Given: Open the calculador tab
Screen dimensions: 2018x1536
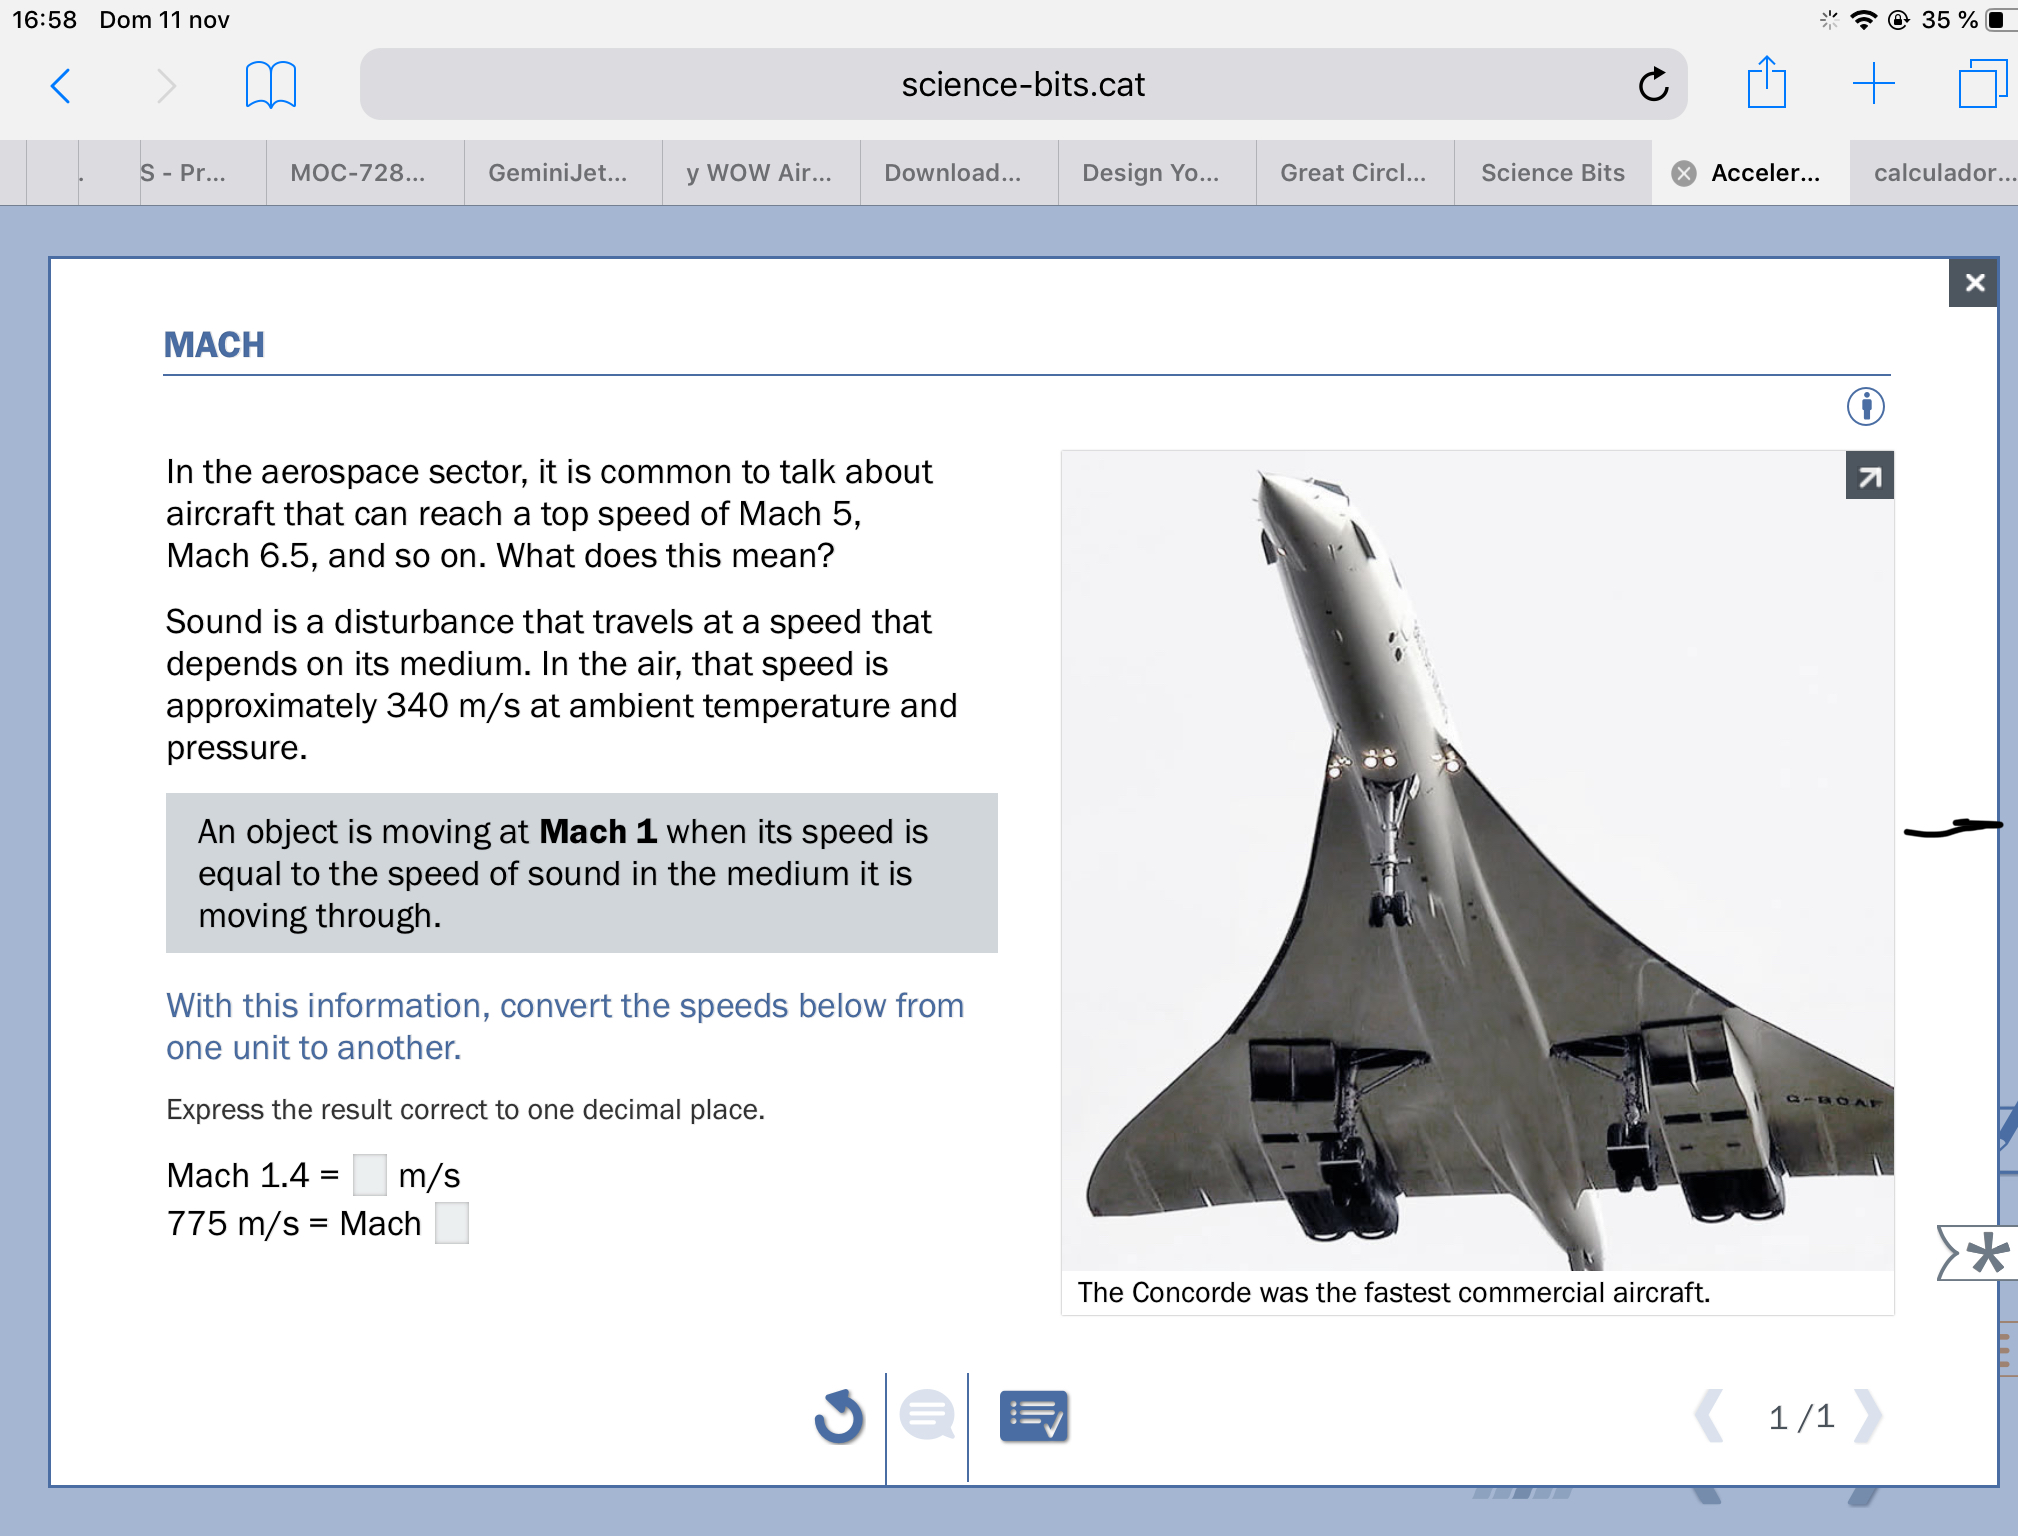Looking at the screenshot, I should click(1940, 174).
